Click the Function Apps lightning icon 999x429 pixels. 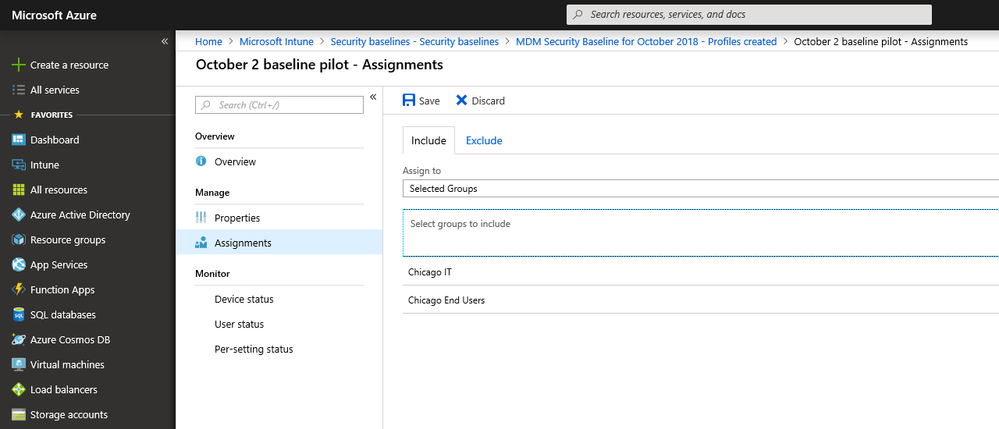(18, 289)
